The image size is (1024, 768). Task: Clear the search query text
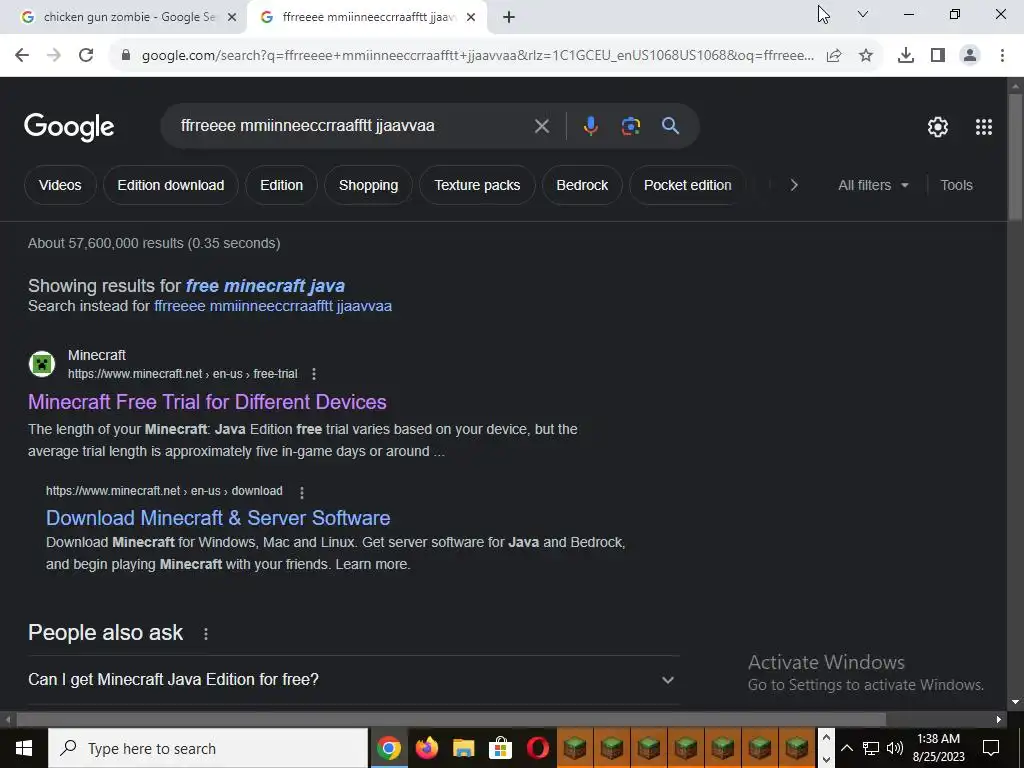pos(541,126)
